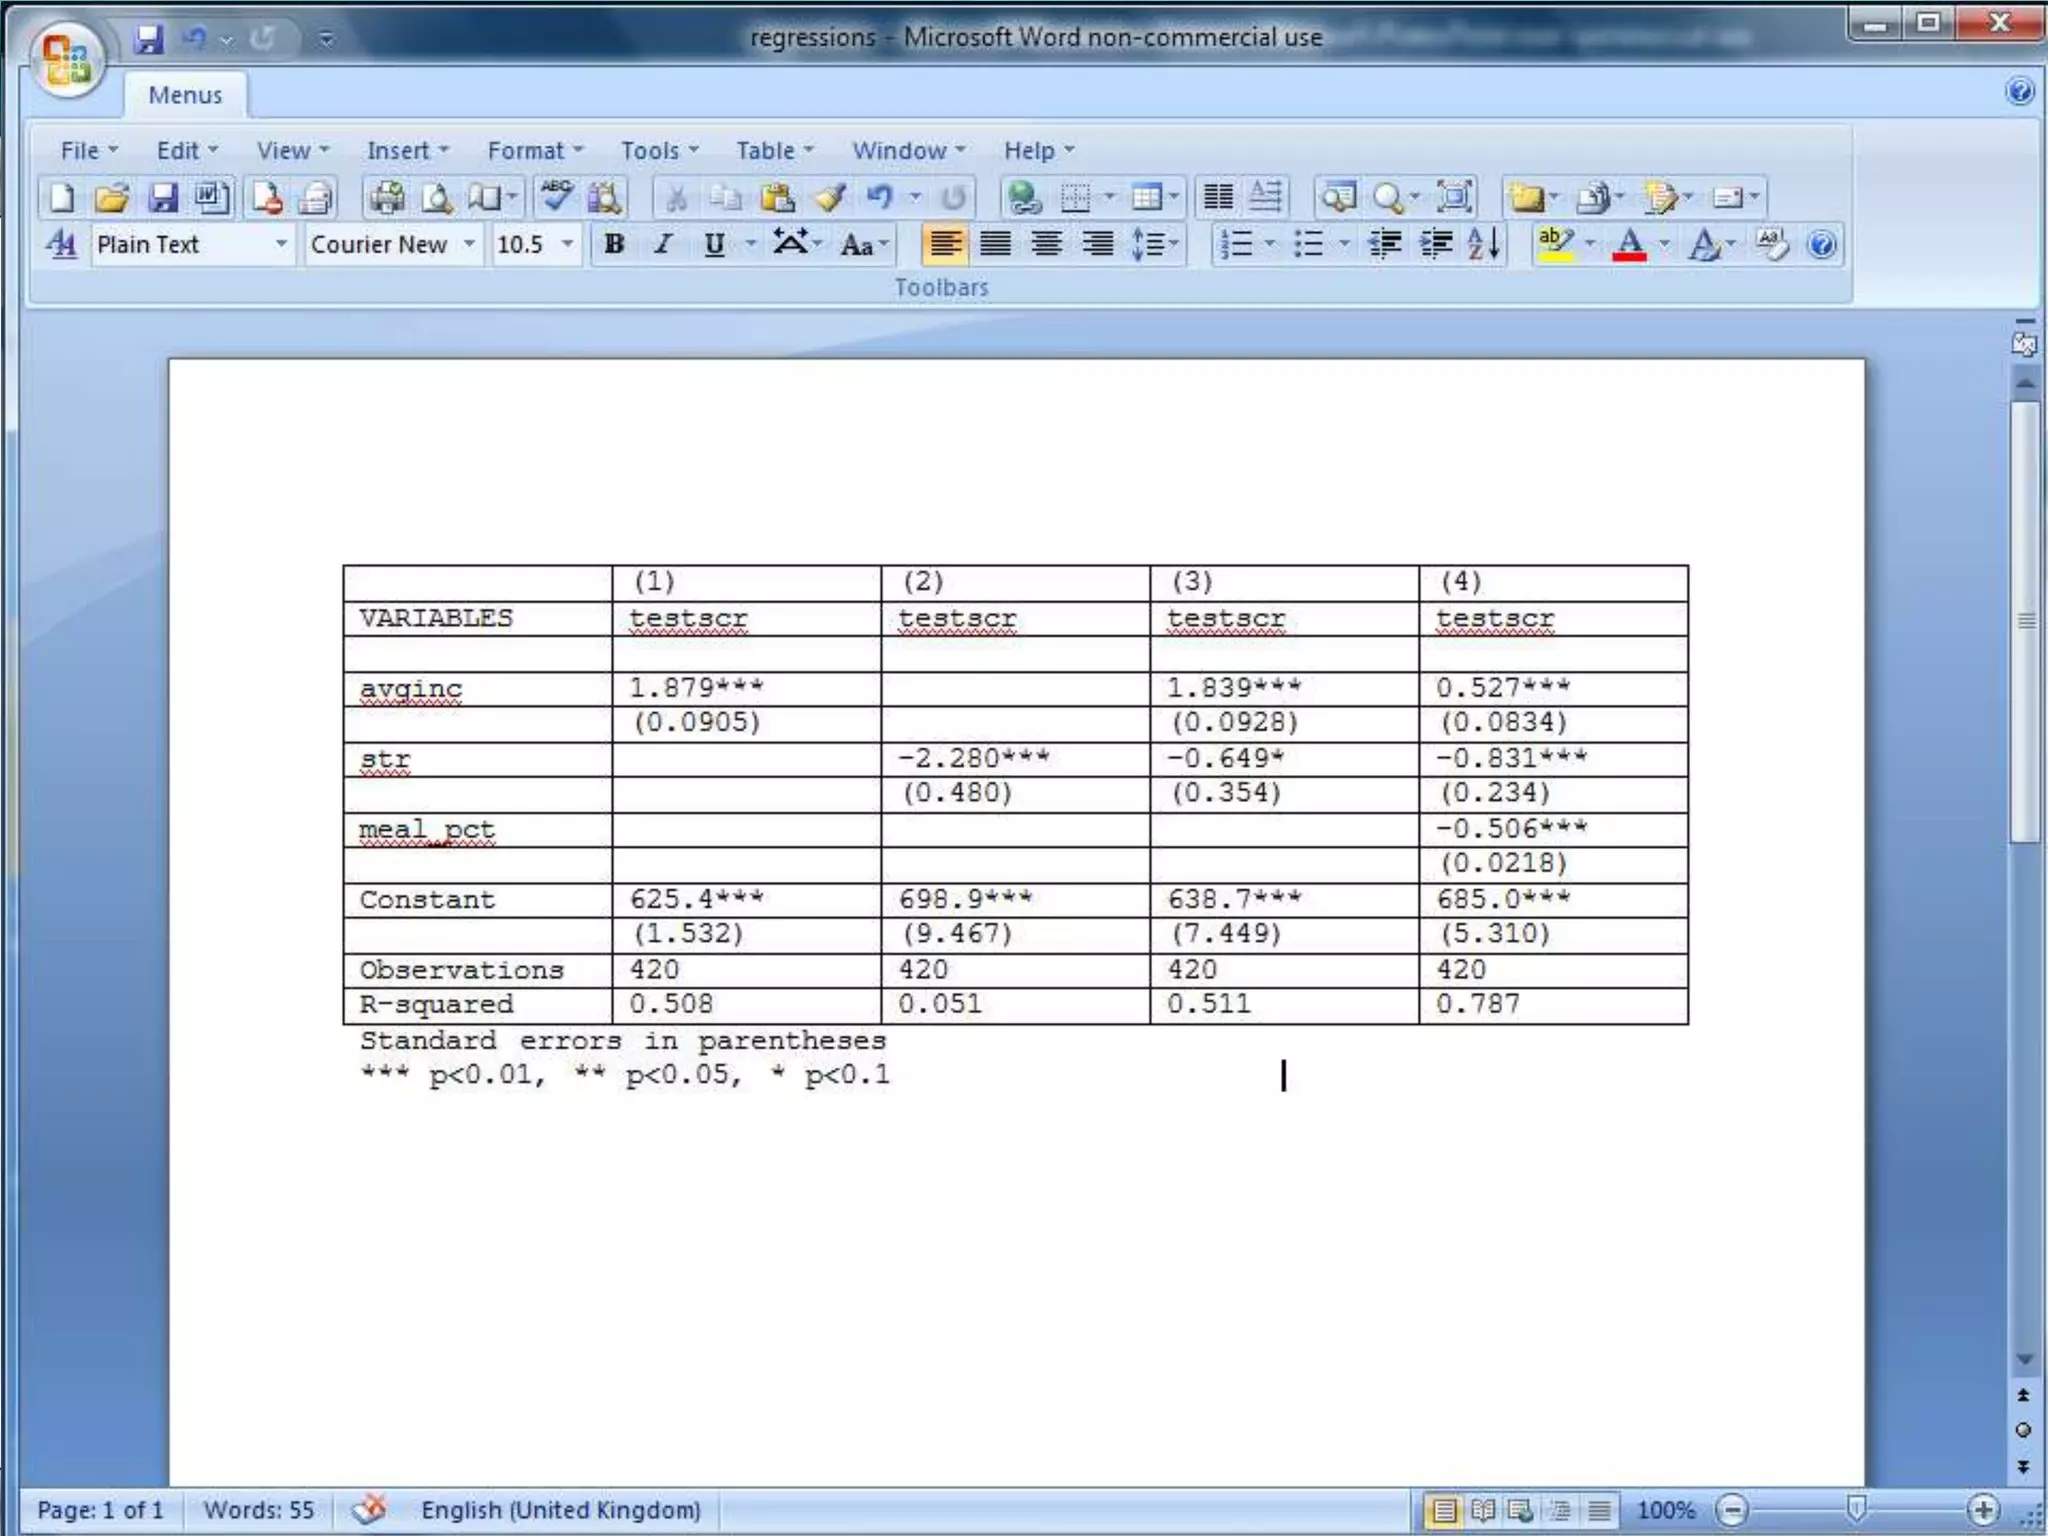Click the Format Painter brush icon
The width and height of the screenshot is (2048, 1536).
(x=830, y=198)
